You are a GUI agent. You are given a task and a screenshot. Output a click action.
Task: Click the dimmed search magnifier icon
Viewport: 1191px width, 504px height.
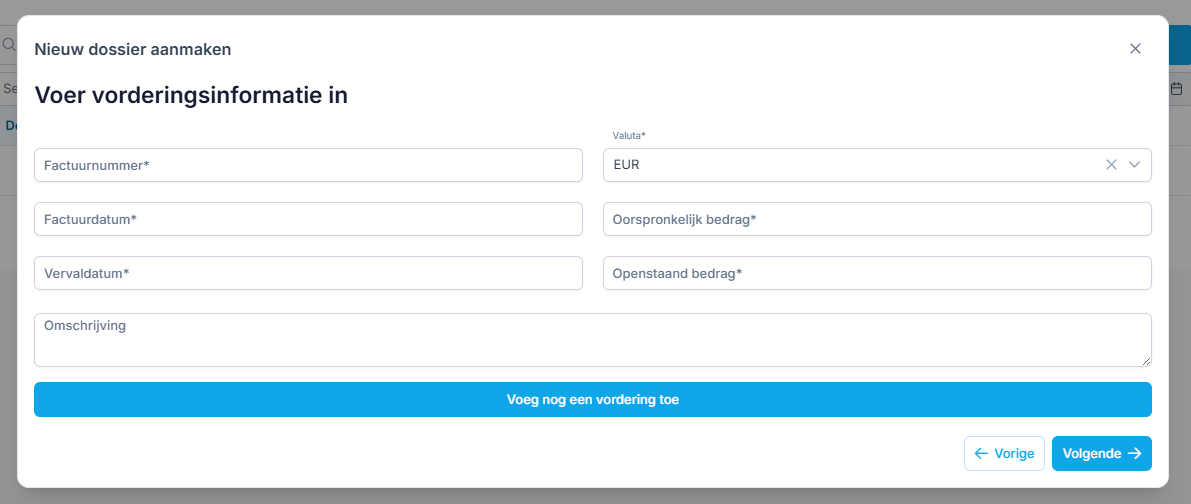[8, 45]
